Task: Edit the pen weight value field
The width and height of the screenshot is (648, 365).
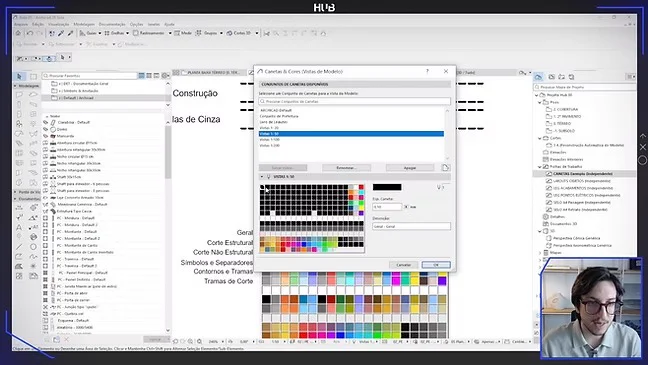Action: (387, 207)
